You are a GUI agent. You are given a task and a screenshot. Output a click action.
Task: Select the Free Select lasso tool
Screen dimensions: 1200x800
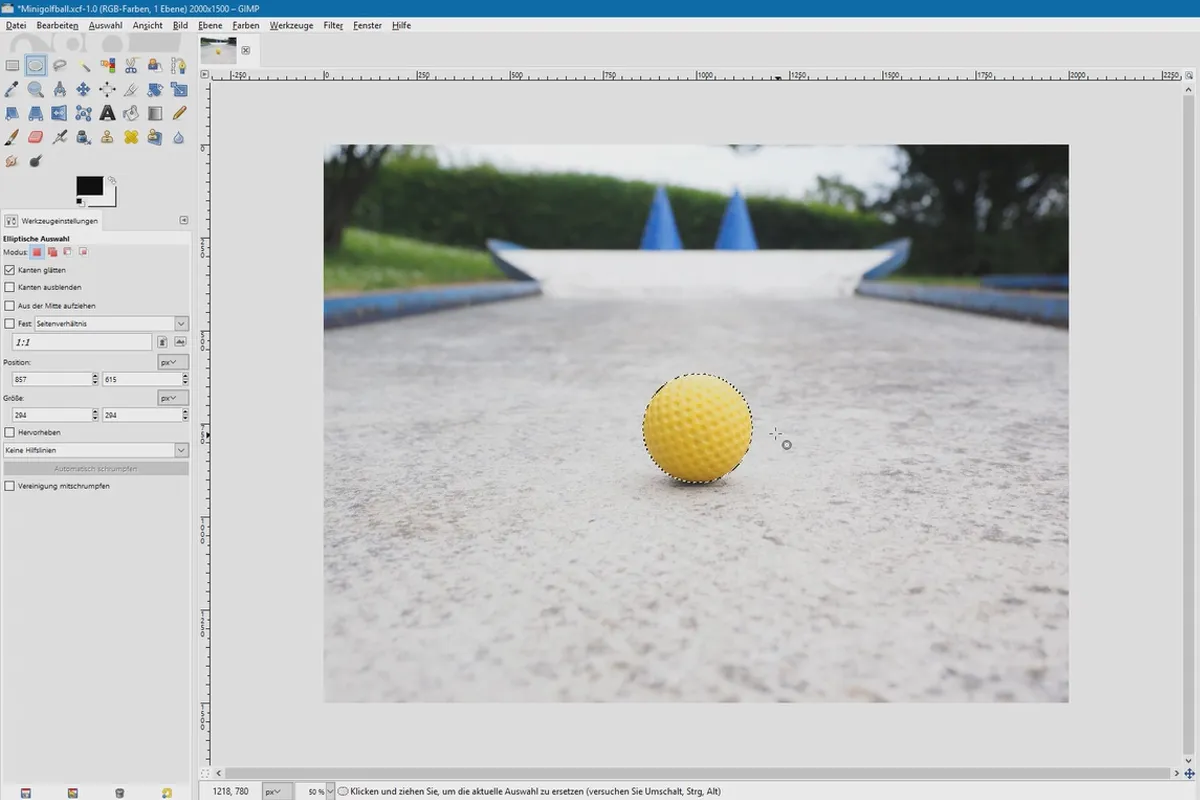point(59,65)
